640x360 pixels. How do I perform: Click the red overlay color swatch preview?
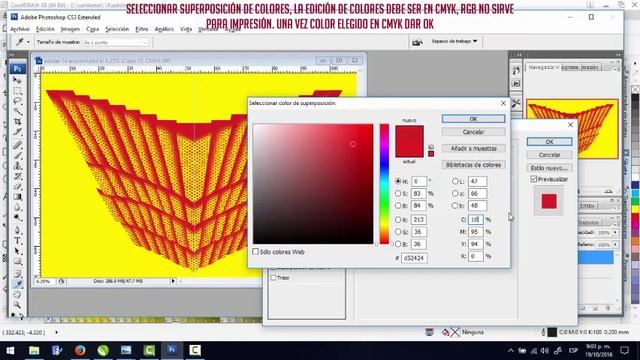point(549,201)
